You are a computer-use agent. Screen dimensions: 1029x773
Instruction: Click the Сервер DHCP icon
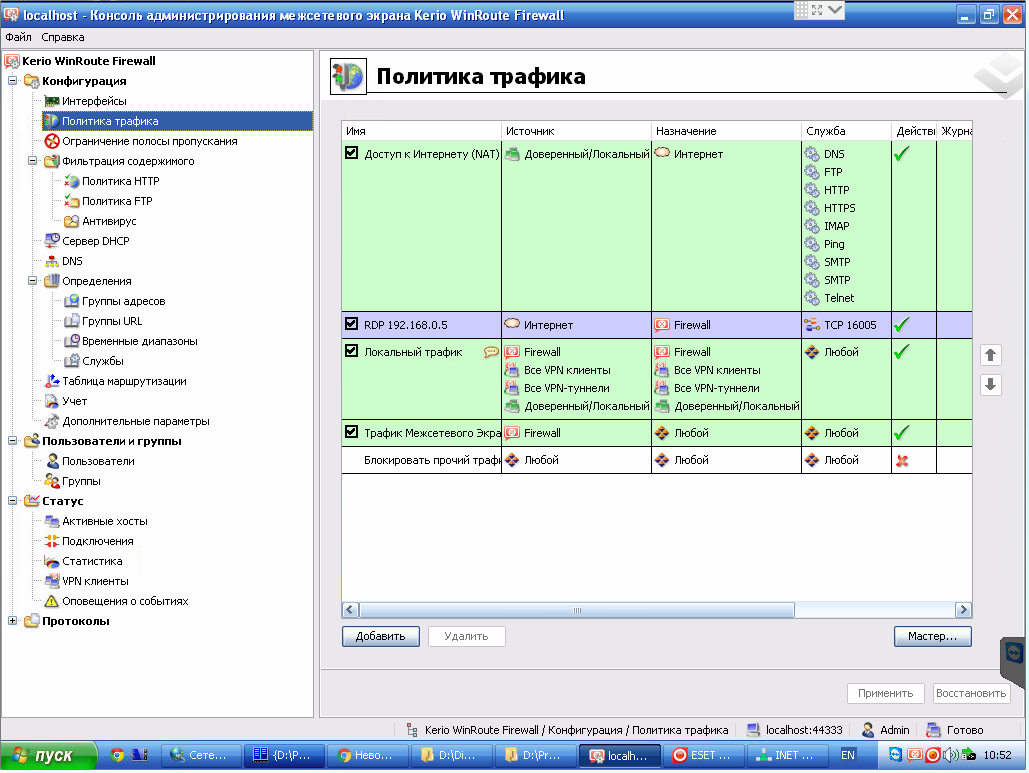[x=52, y=241]
